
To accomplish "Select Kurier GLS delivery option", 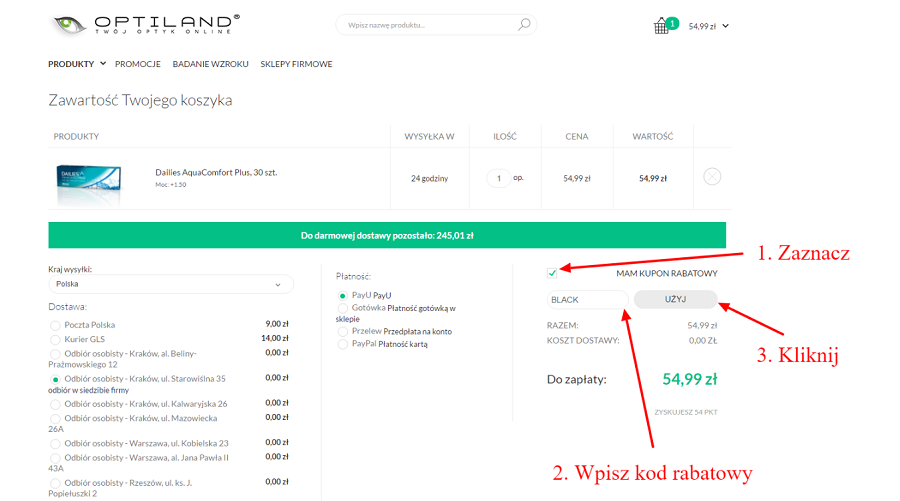I will [x=55, y=340].
